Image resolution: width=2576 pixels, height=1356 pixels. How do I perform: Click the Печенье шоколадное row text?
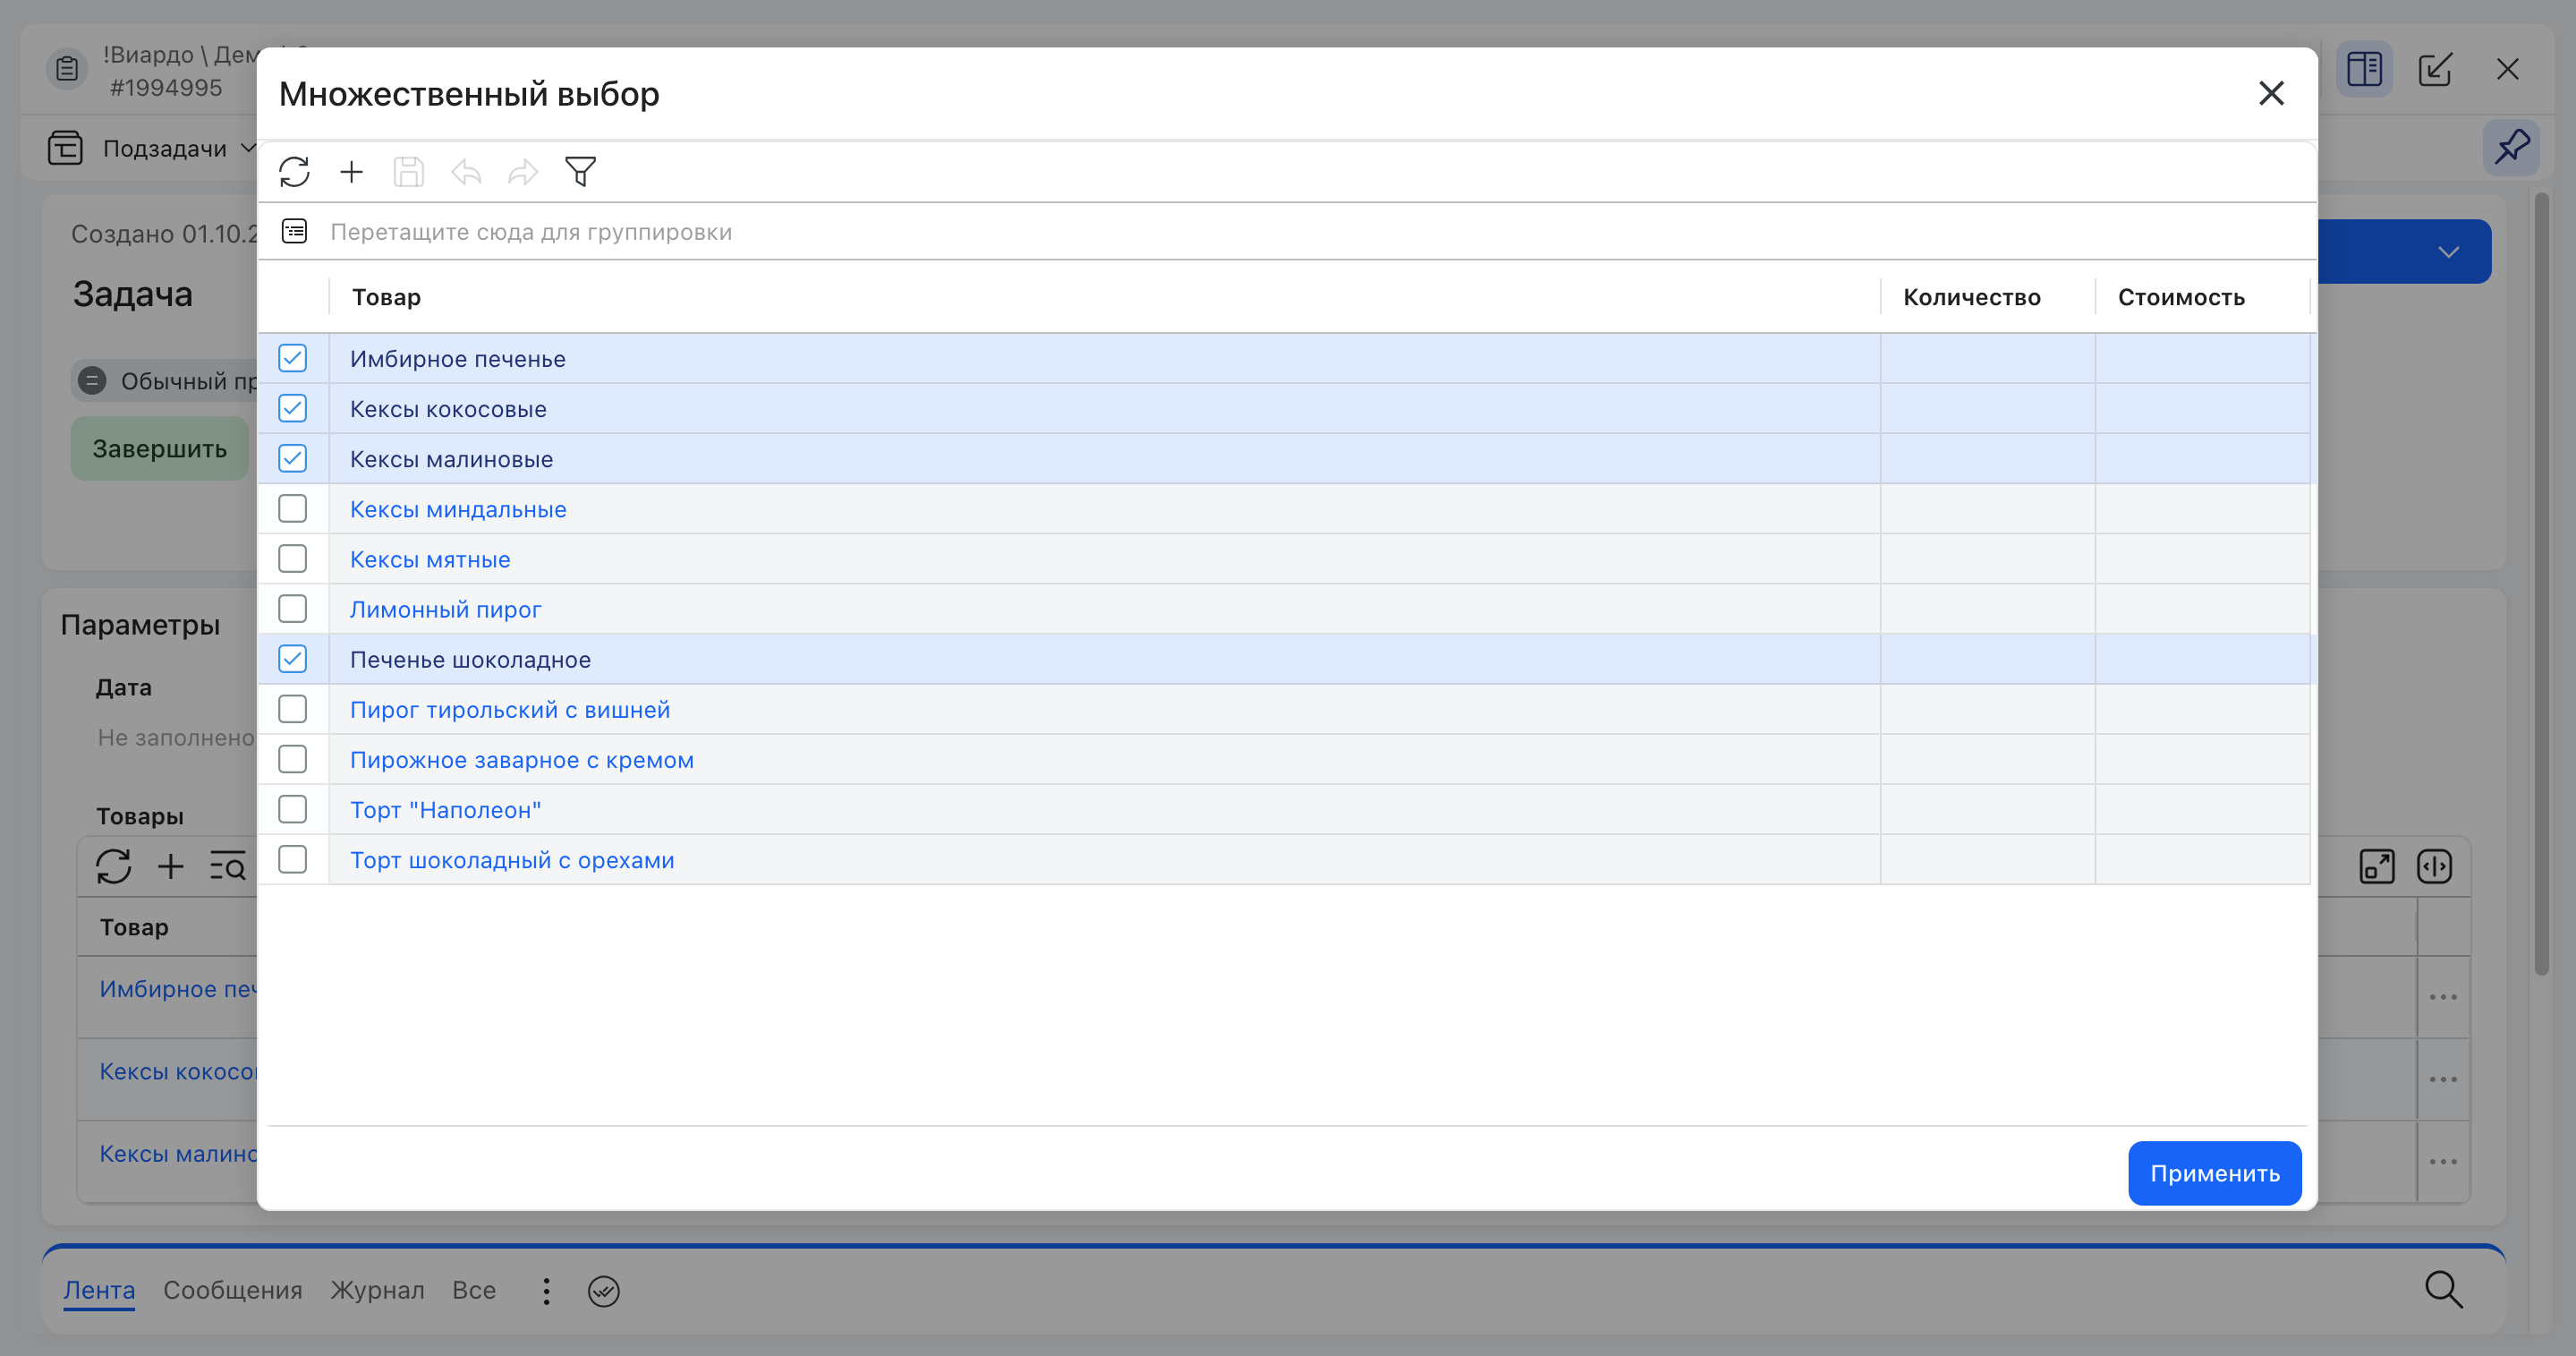coord(470,660)
